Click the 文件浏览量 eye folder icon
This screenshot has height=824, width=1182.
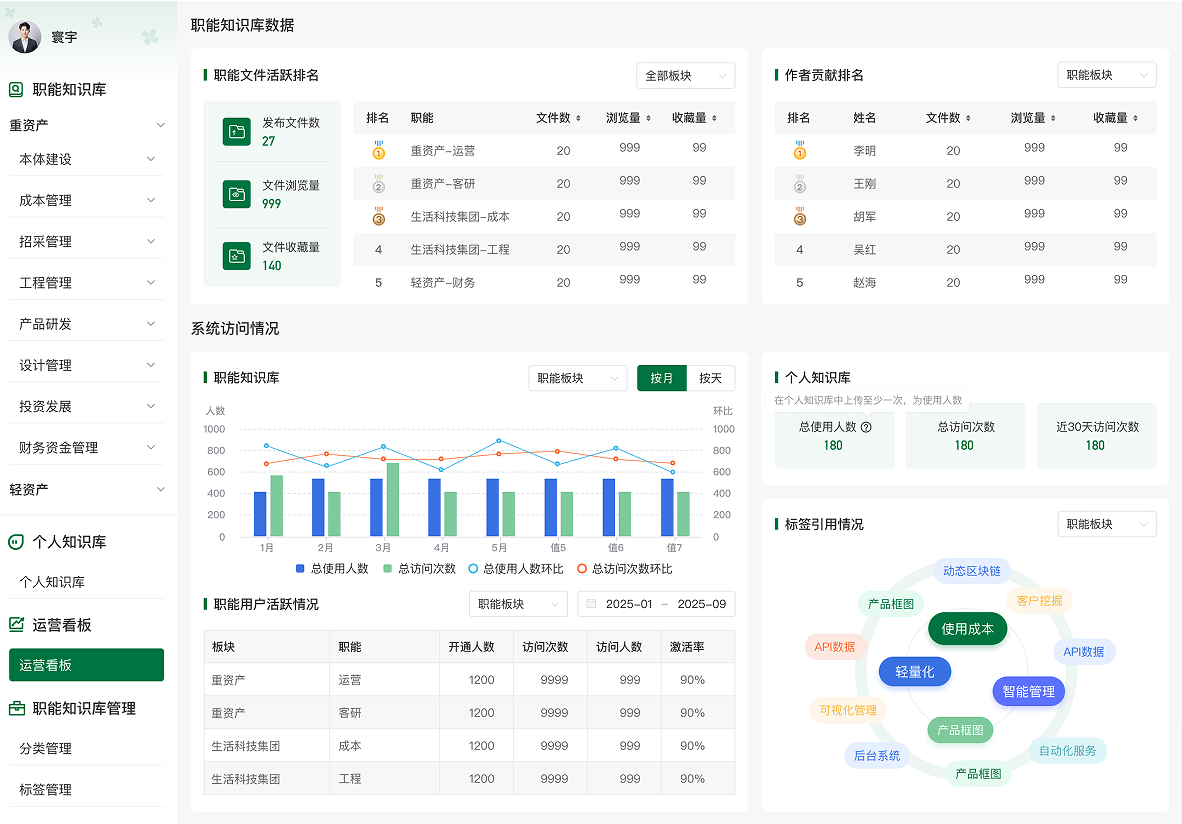(237, 194)
